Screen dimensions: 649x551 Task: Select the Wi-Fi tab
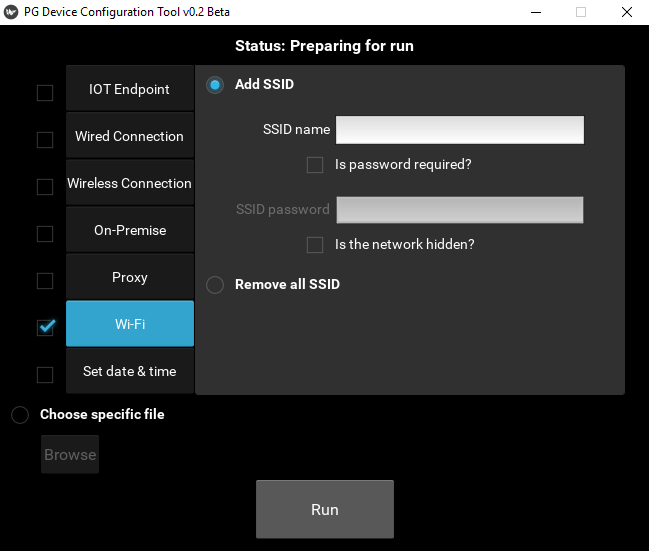coord(130,324)
